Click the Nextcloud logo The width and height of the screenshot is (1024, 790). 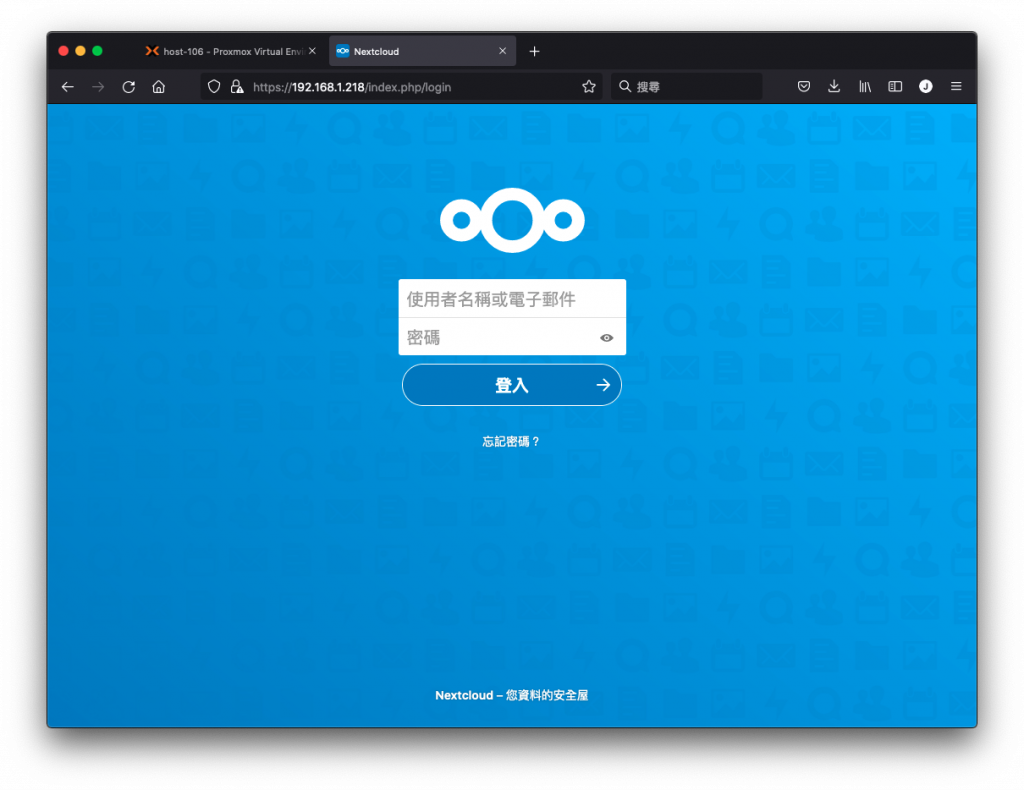pyautogui.click(x=512, y=220)
